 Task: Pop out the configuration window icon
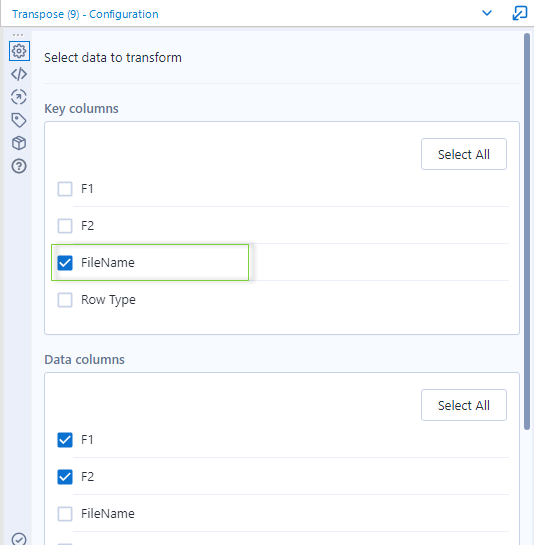click(x=520, y=14)
